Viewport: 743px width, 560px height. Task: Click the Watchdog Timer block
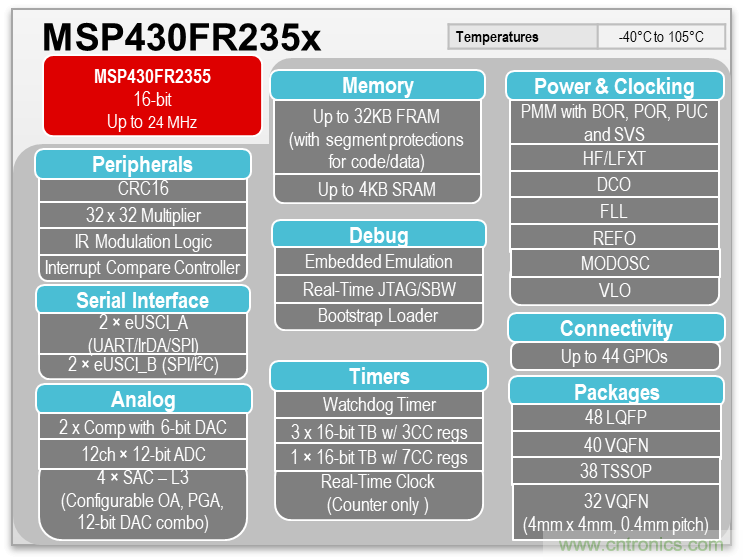378,405
